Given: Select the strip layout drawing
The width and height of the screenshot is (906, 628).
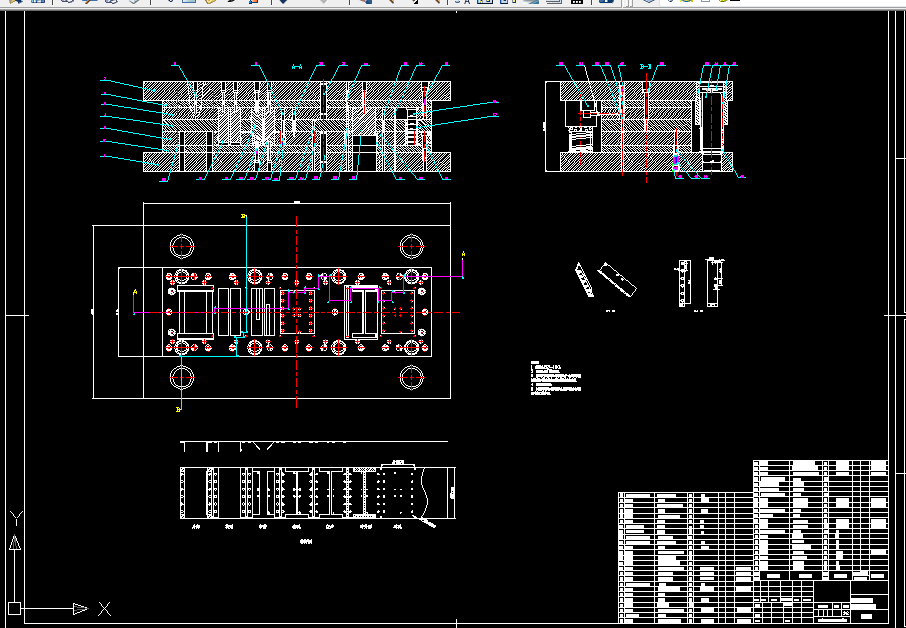Looking at the screenshot, I should (x=318, y=493).
